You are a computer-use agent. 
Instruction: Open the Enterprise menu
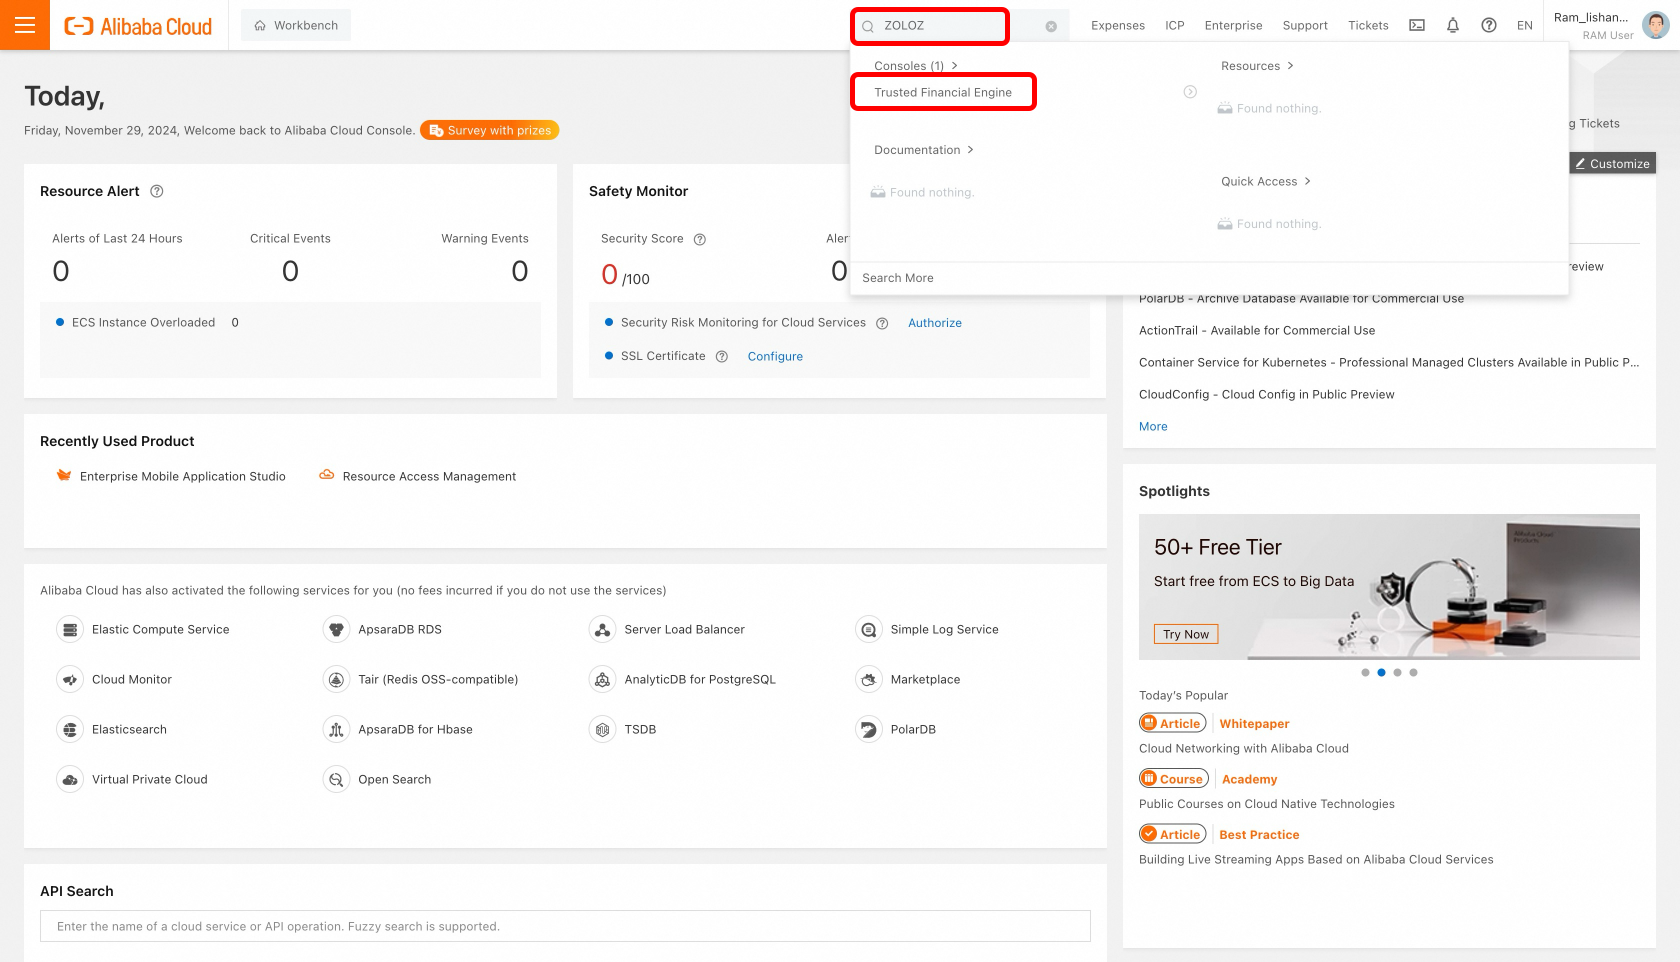click(x=1233, y=26)
